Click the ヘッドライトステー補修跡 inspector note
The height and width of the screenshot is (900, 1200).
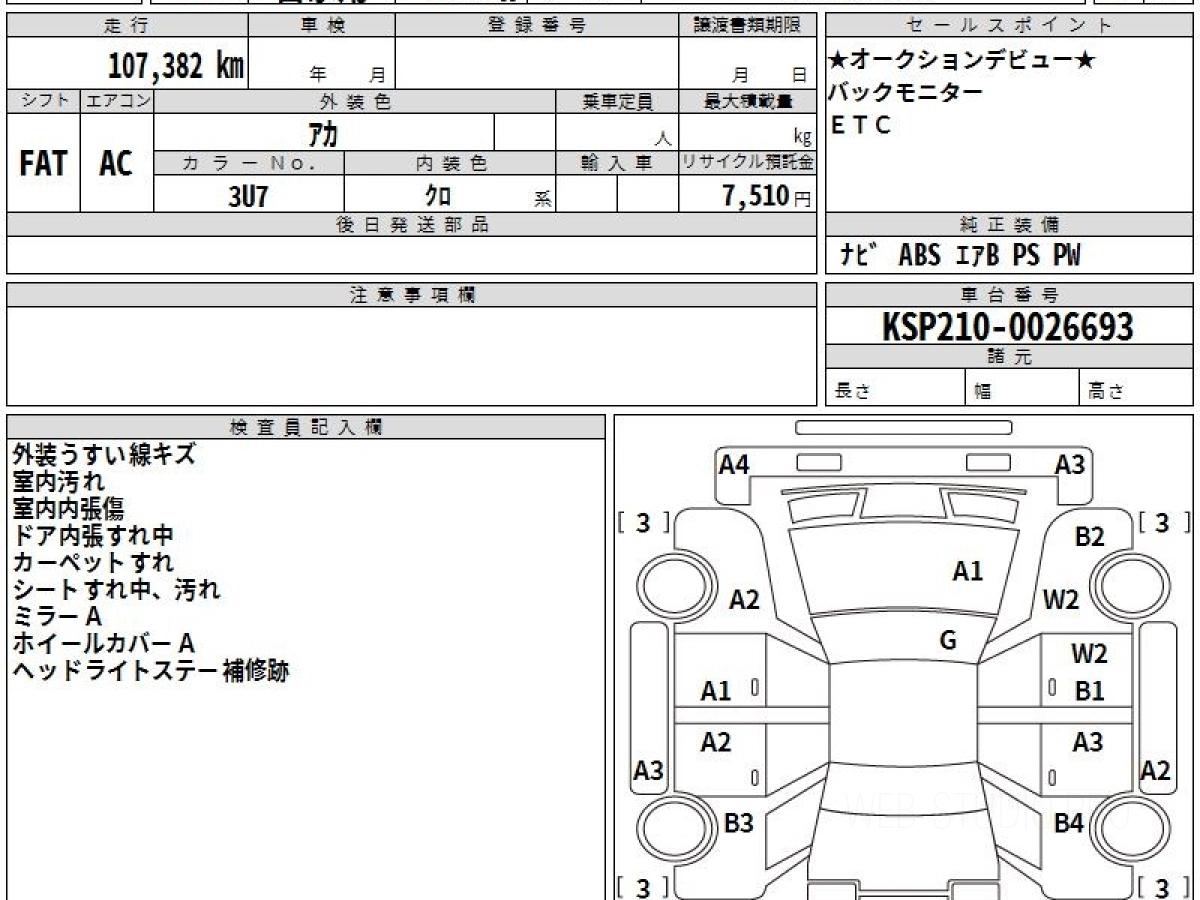click(x=150, y=670)
